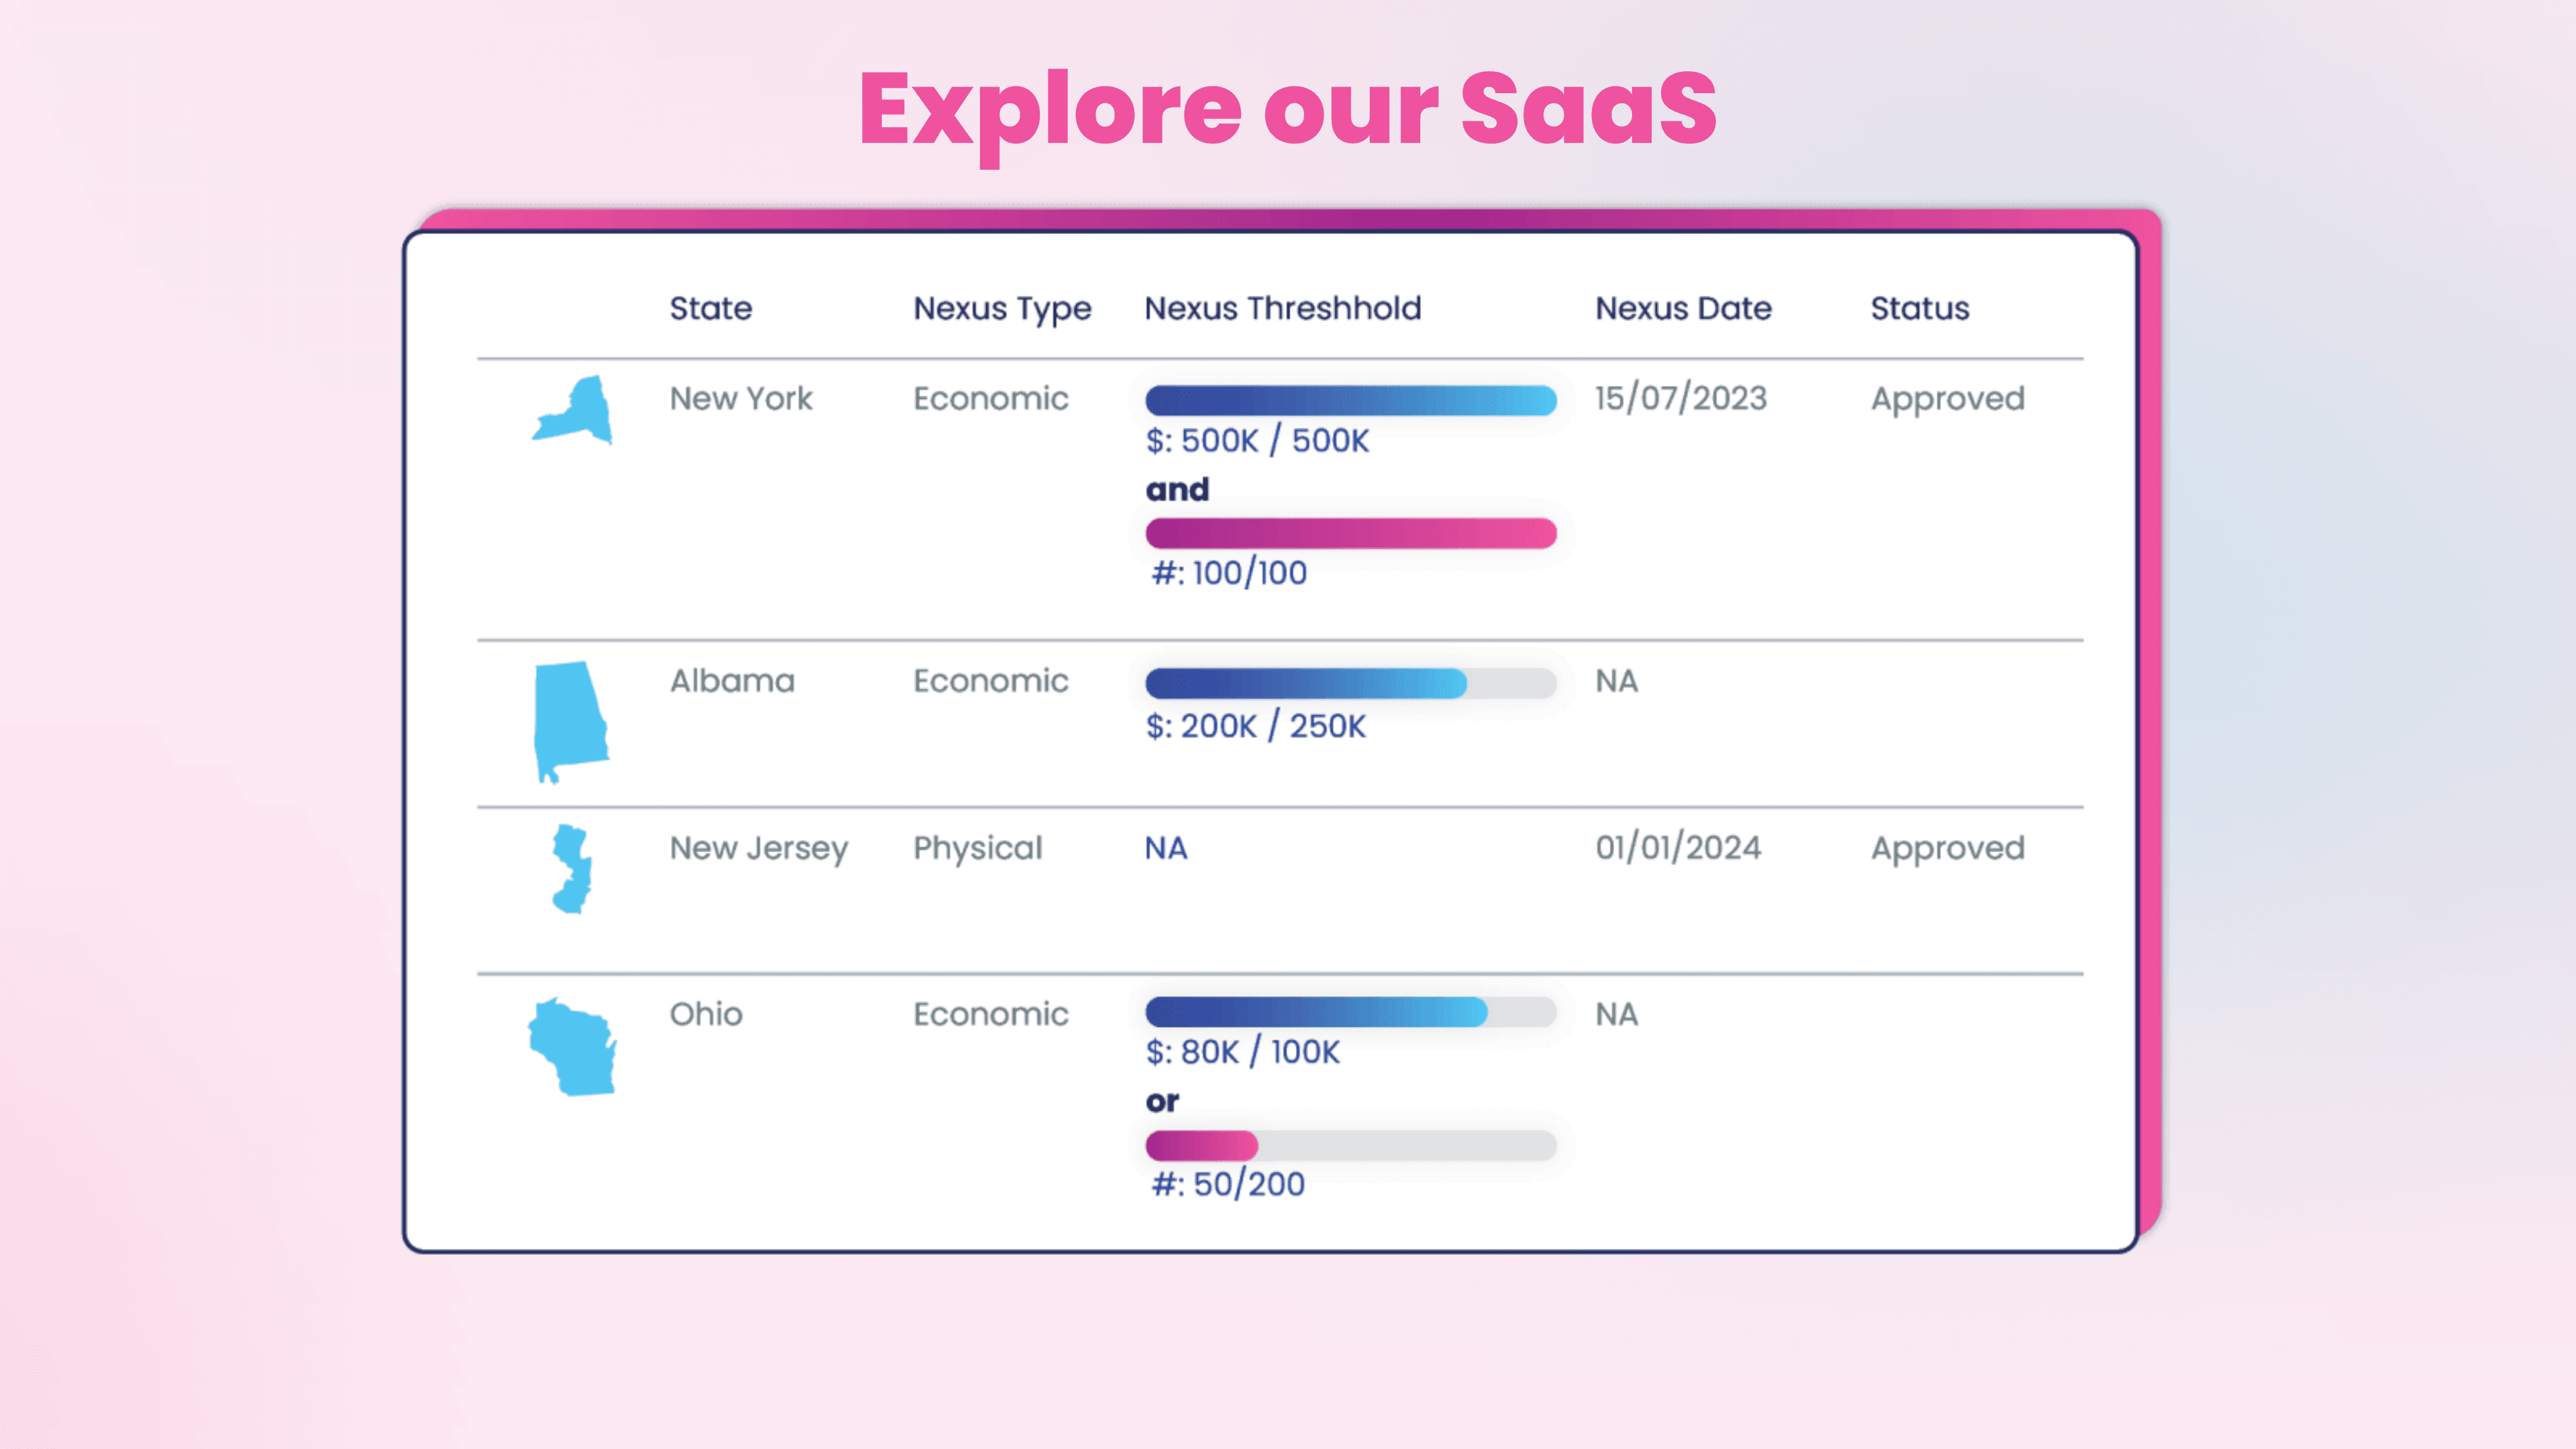The height and width of the screenshot is (1449, 2576).
Task: Open the New Jersey row name
Action: 758,848
